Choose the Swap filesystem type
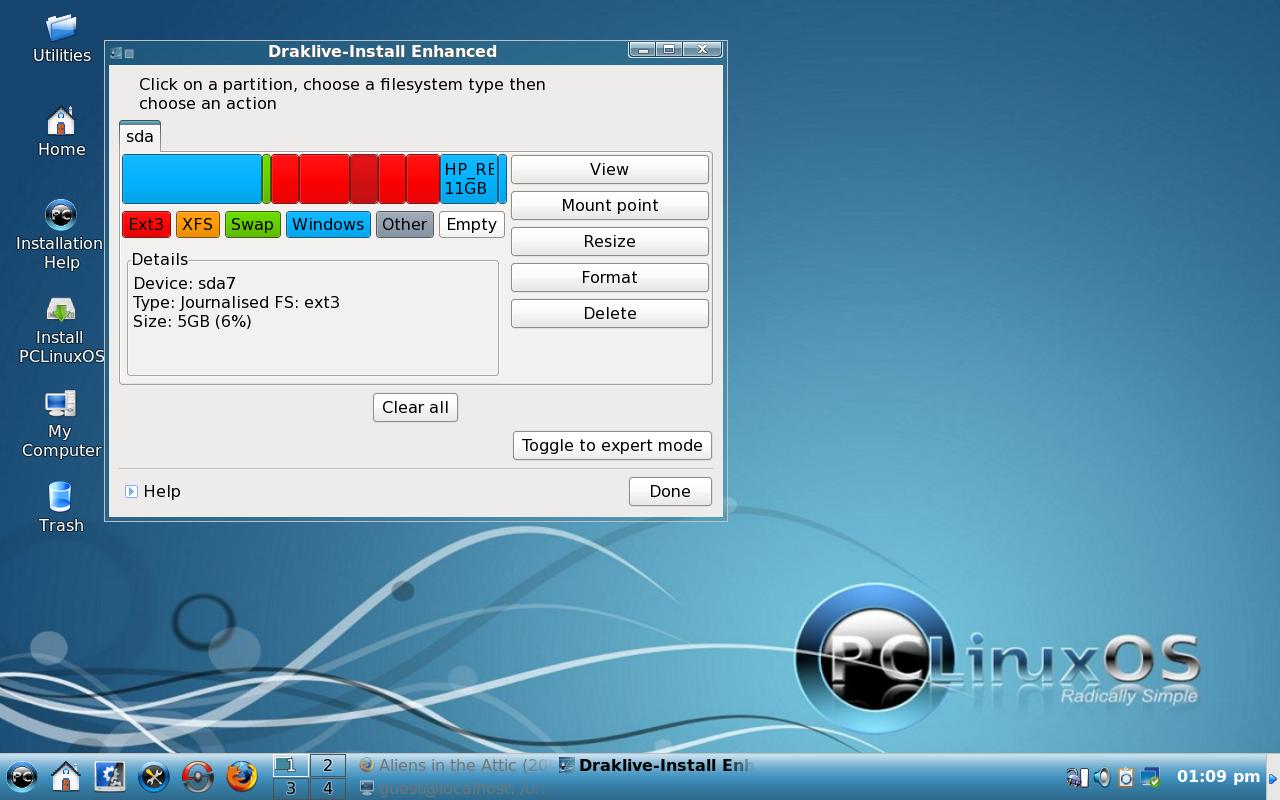This screenshot has height=800, width=1280. (x=252, y=224)
